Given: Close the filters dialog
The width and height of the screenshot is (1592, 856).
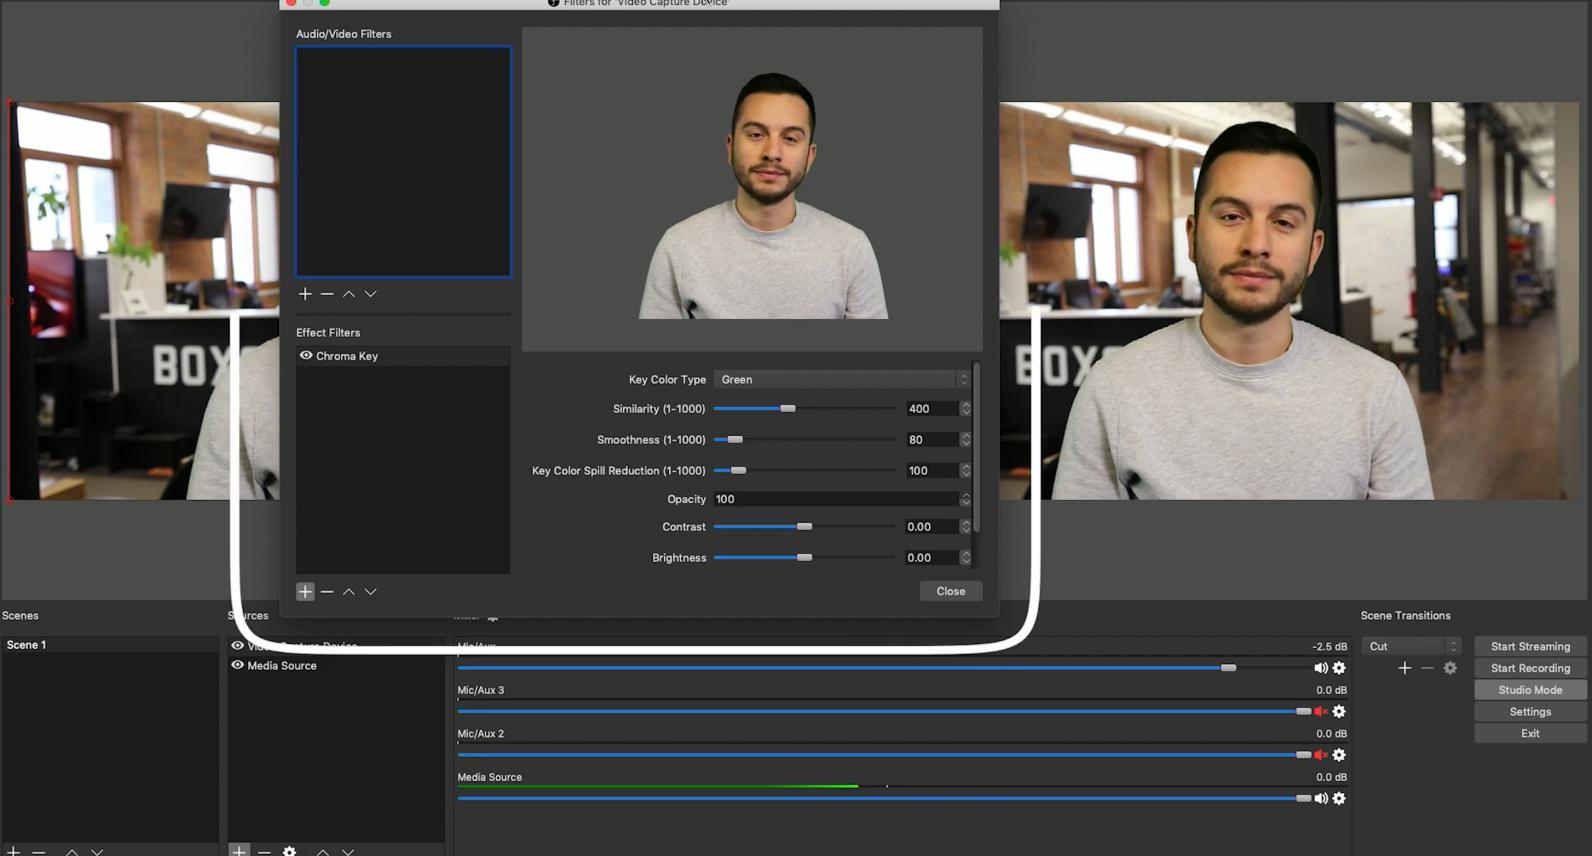Looking at the screenshot, I should coord(950,591).
